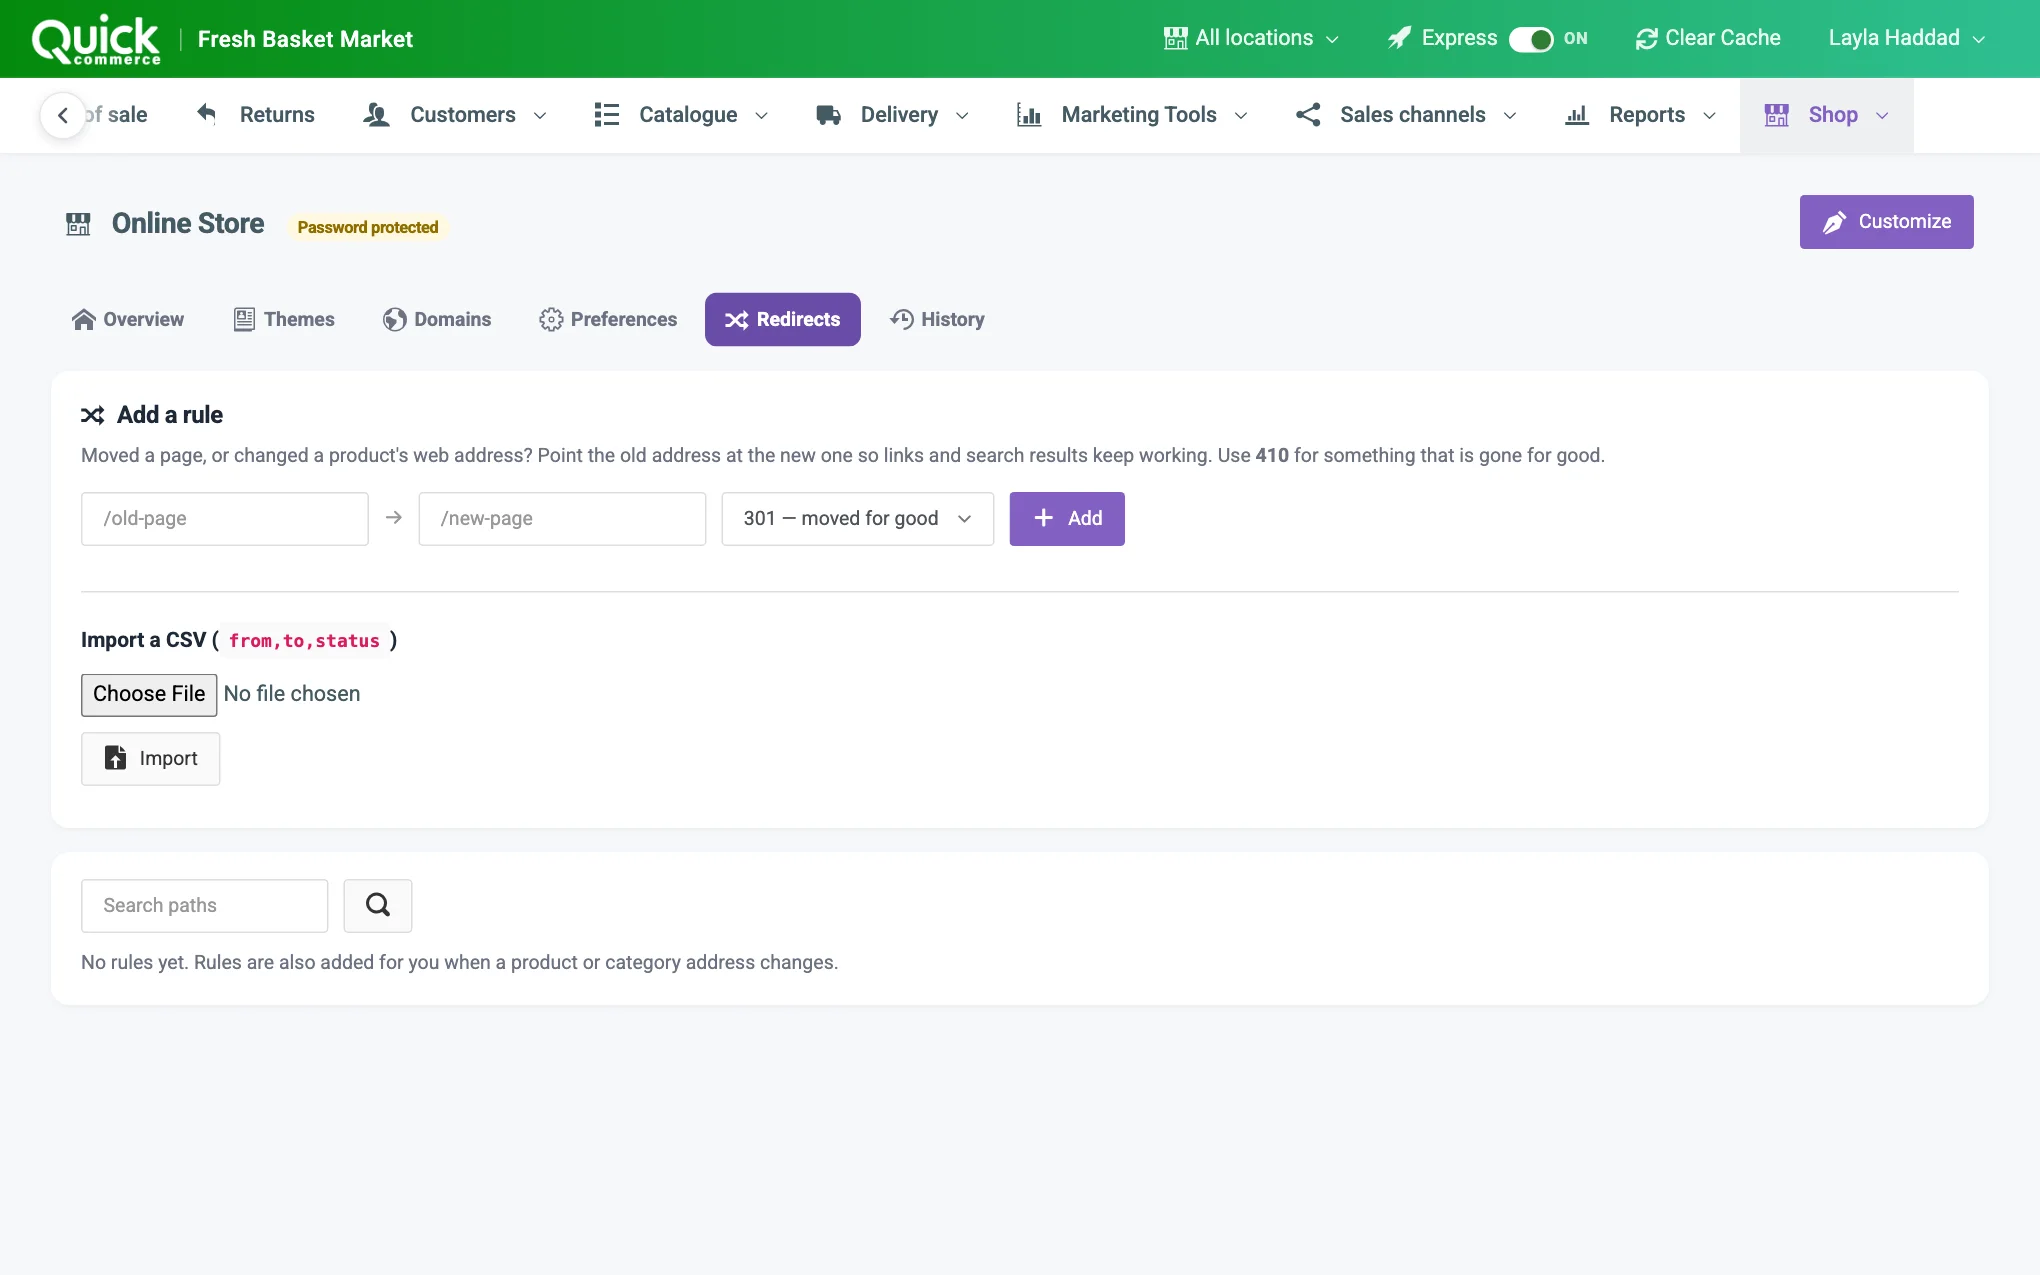The width and height of the screenshot is (2040, 1275).
Task: Open the Returns menu item
Action: click(x=255, y=115)
